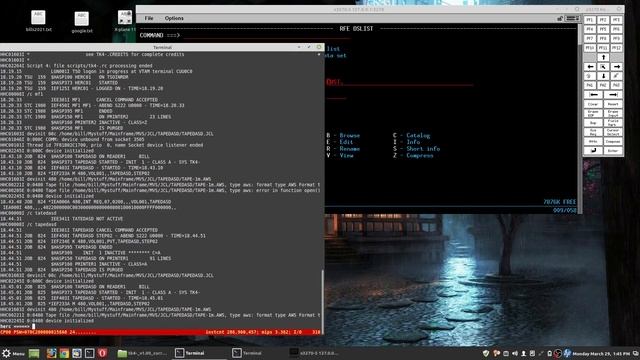Click the PF1 key on keypad
This screenshot has width=640, height=360.
pyautogui.click(x=589, y=20)
